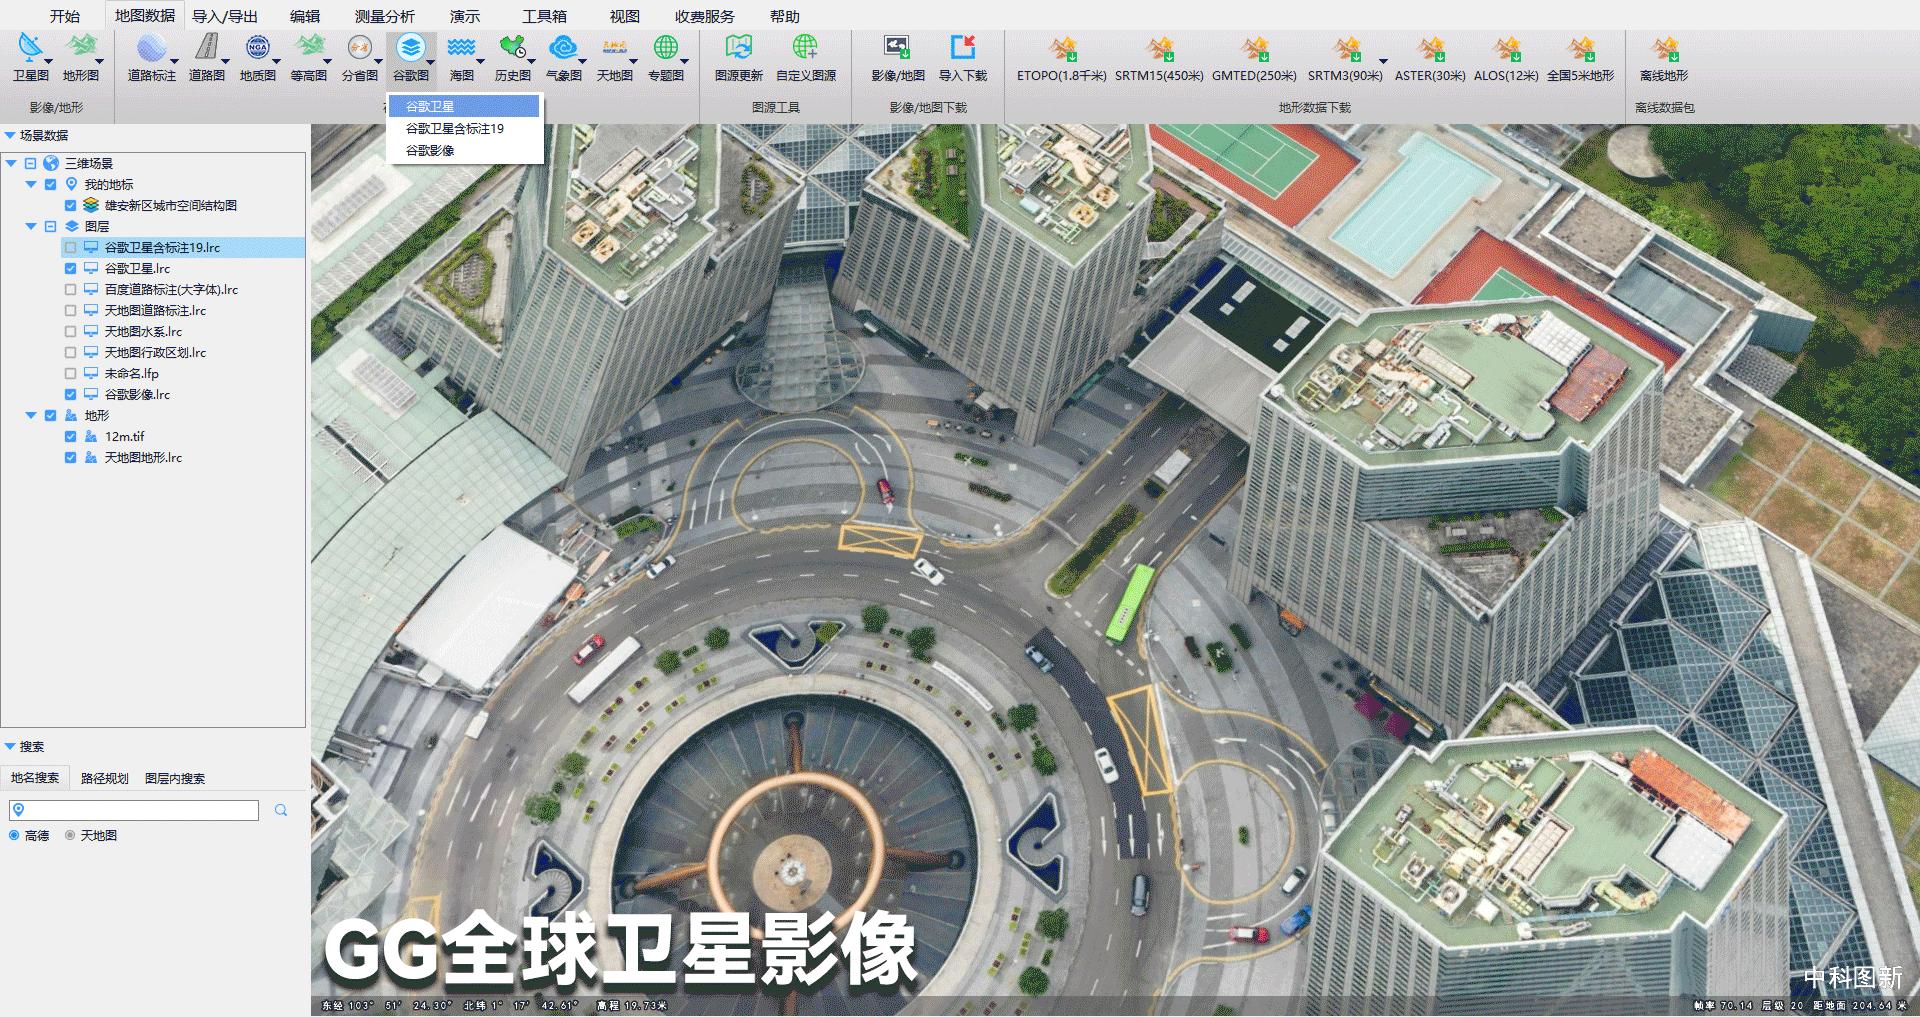
Task: Click the 导入下载 import icon
Action: 962,48
